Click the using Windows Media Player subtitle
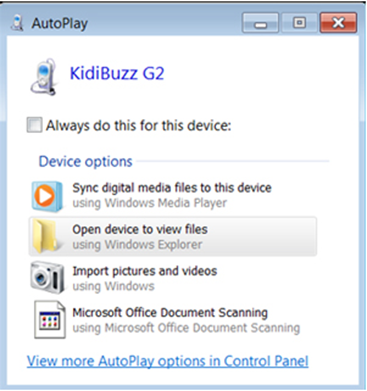 point(150,203)
